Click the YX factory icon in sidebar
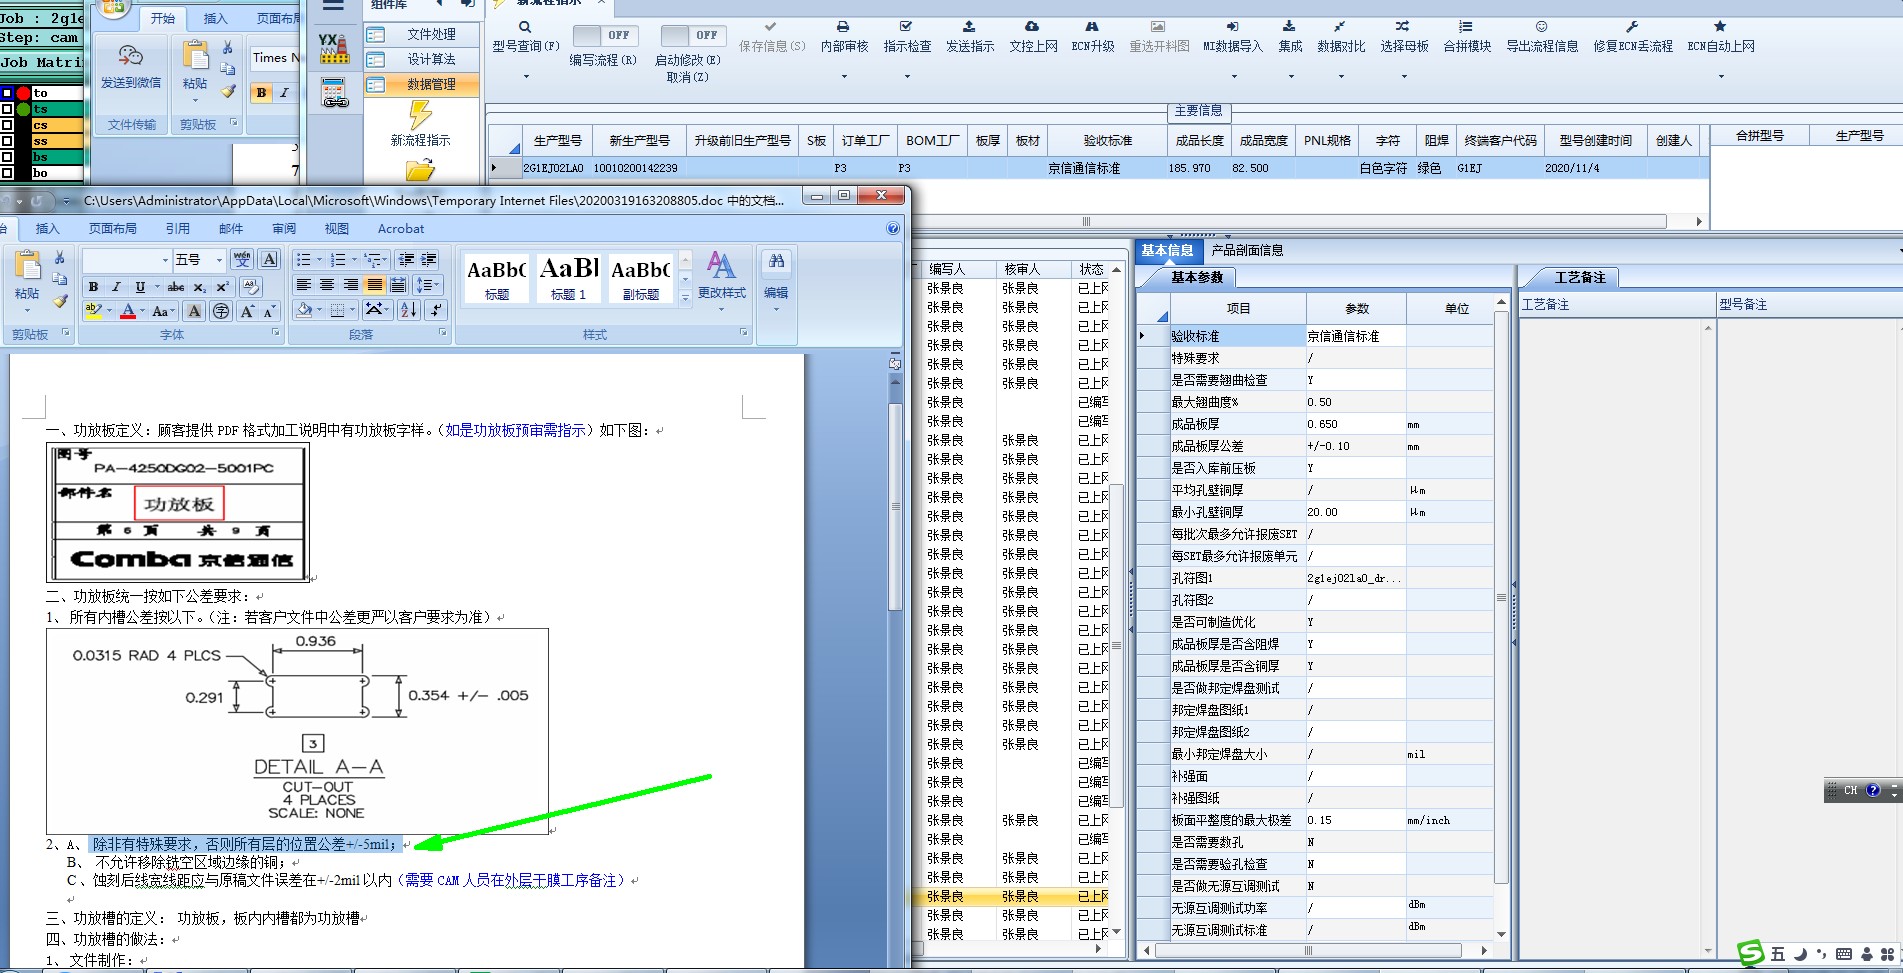 tap(334, 48)
